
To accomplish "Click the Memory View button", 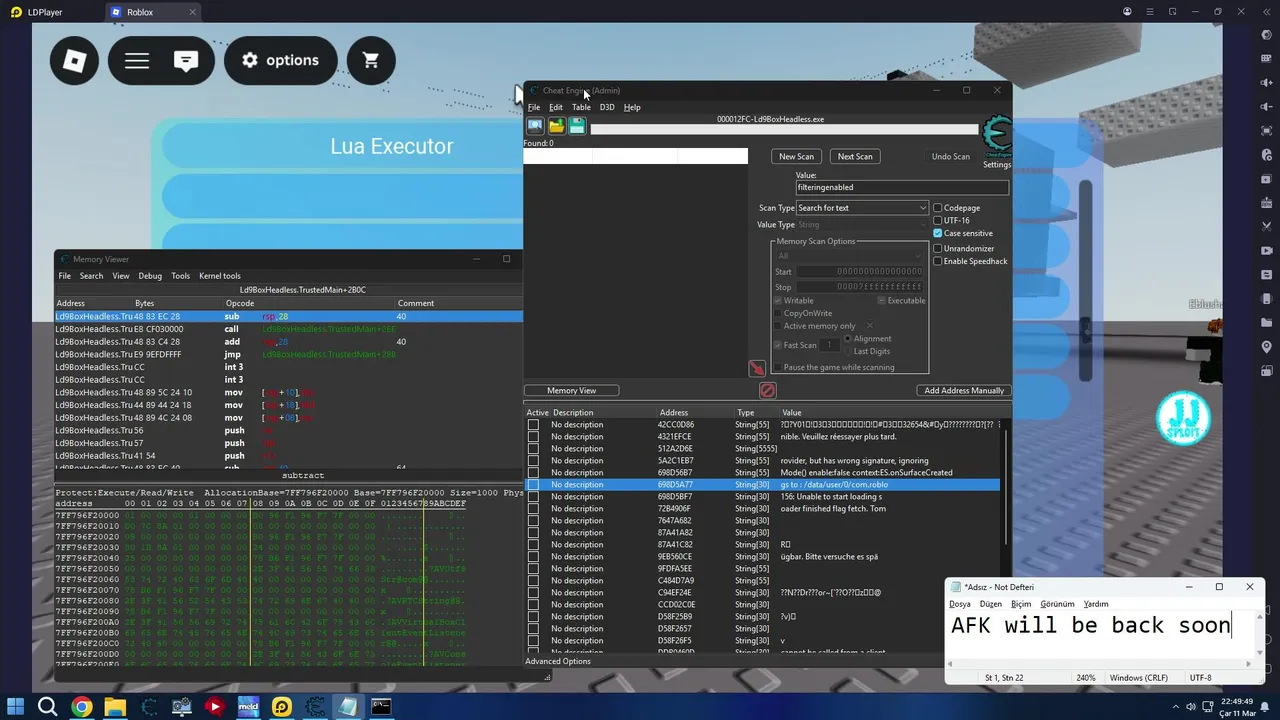I will tap(572, 390).
